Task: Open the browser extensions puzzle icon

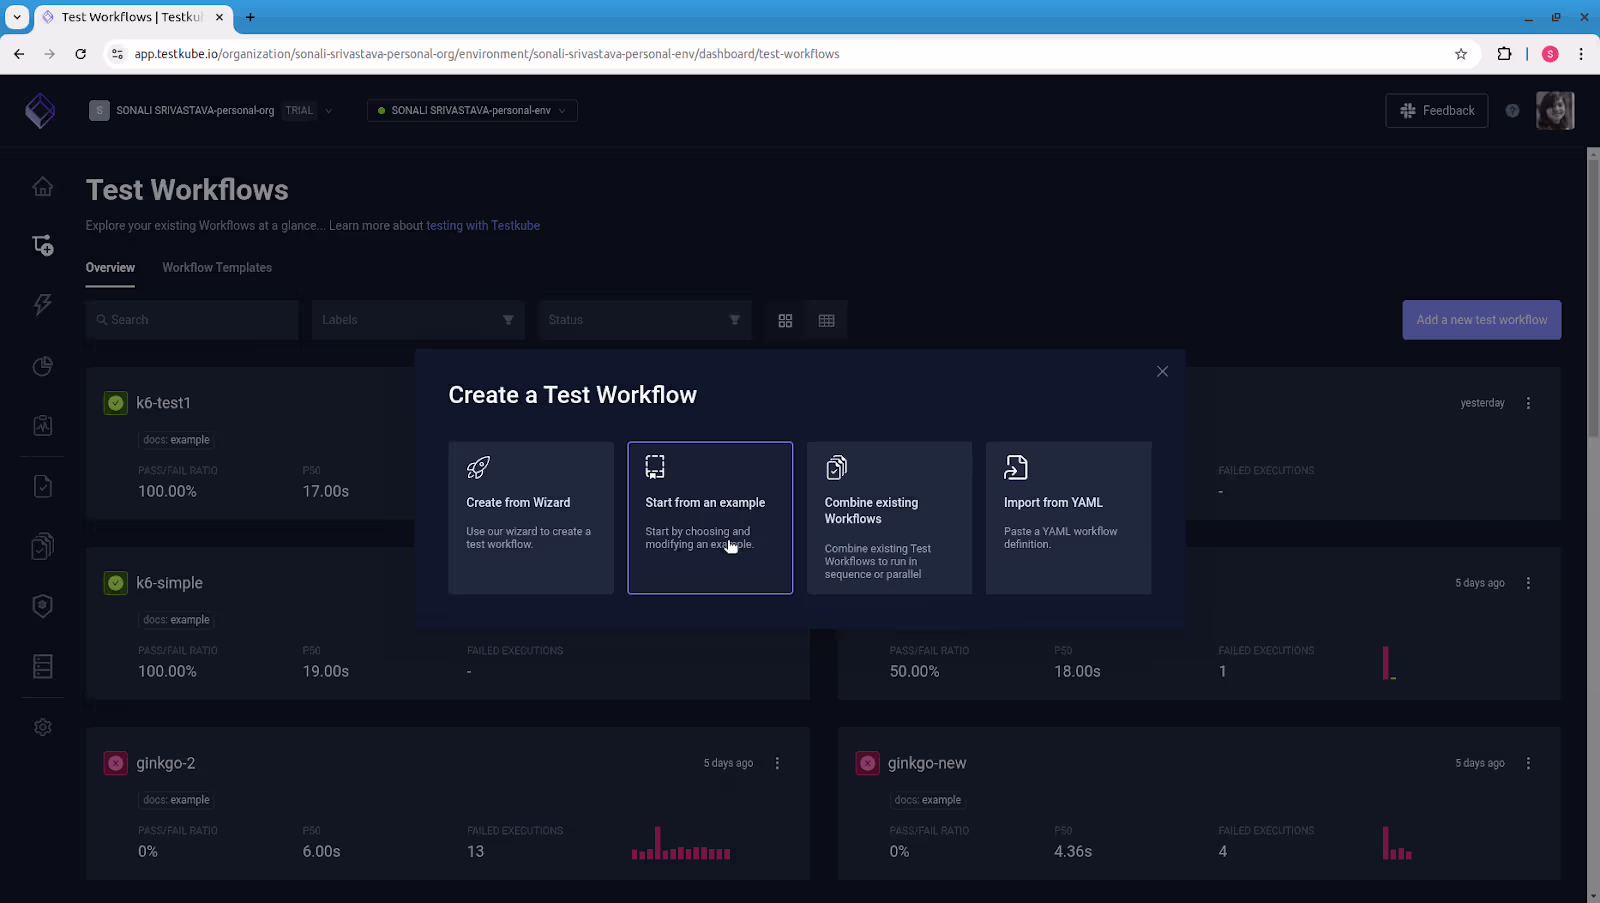Action: [1504, 54]
